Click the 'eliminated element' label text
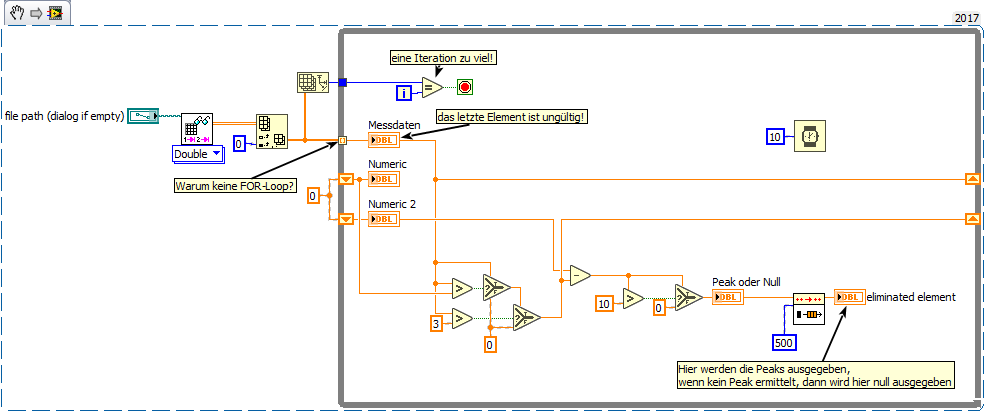This screenshot has height=412, width=985. coord(912,297)
